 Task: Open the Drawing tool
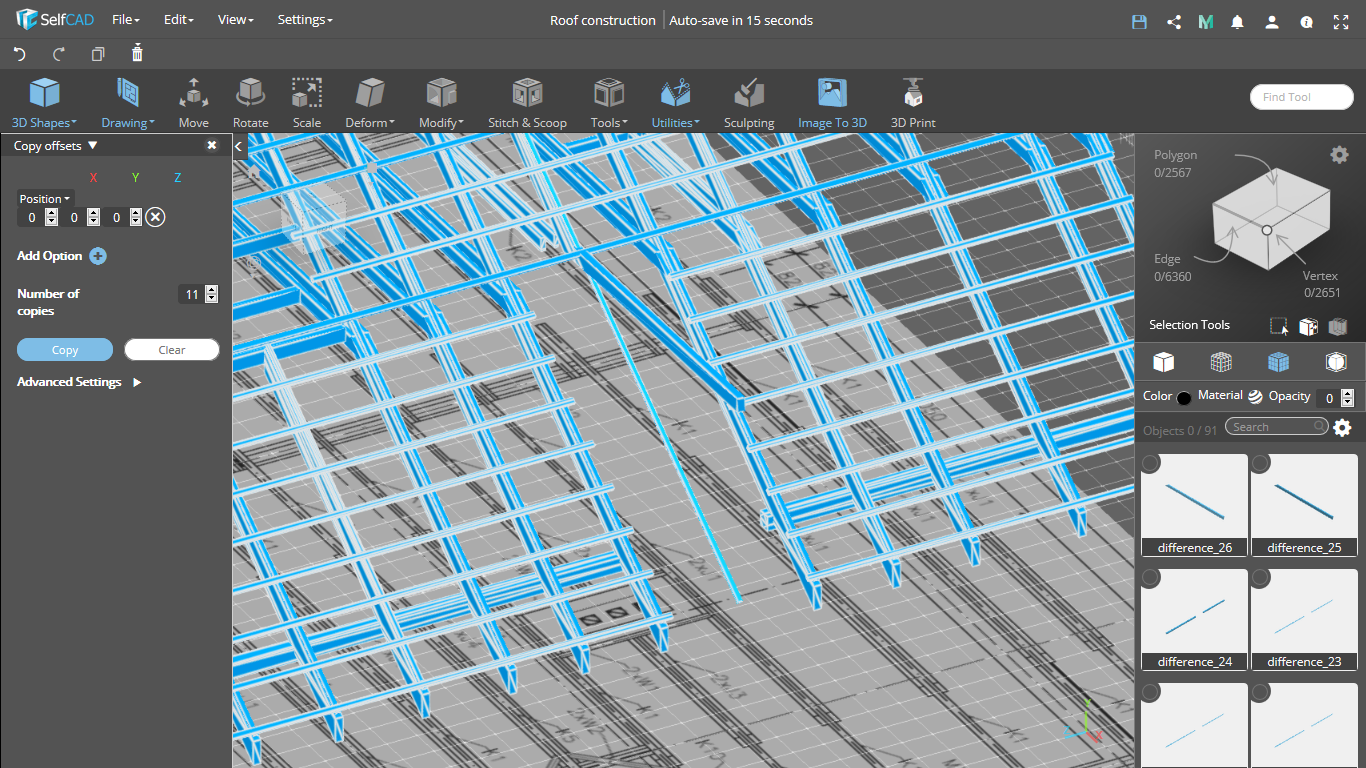point(128,103)
